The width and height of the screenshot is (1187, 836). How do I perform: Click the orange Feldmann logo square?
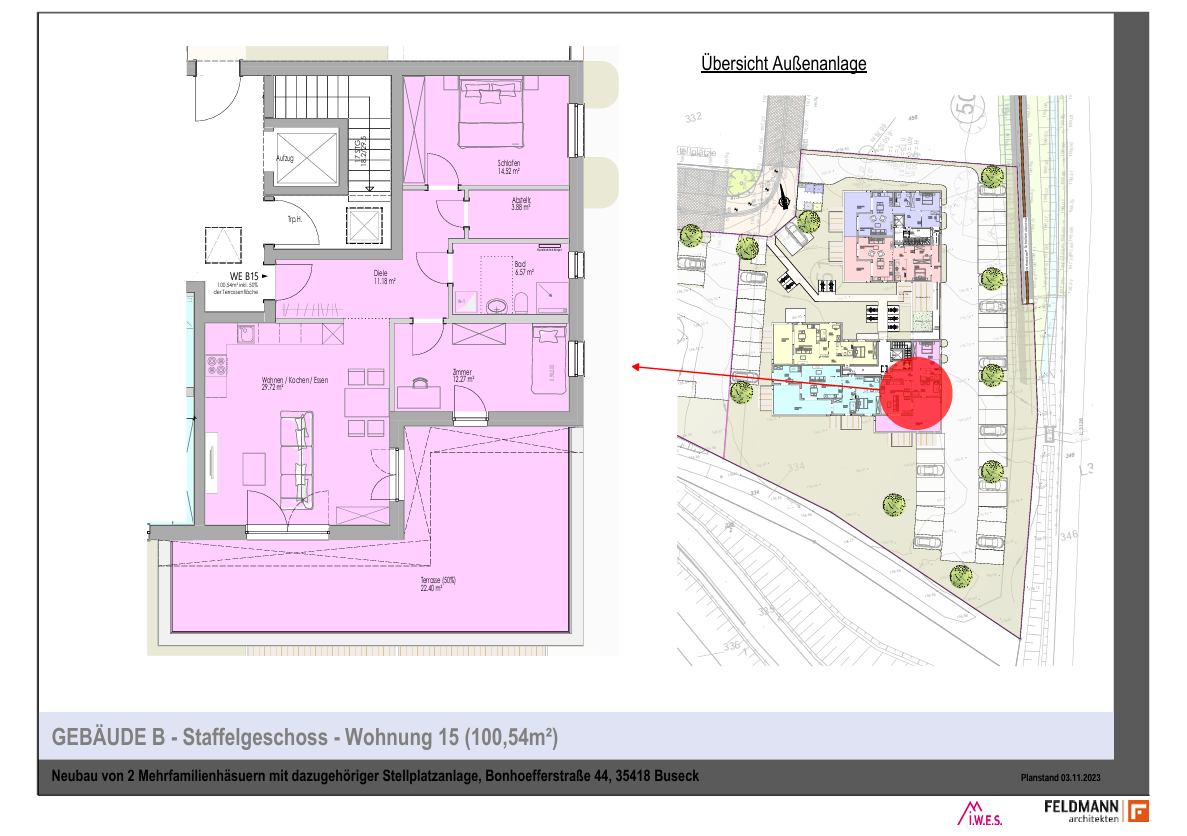pyautogui.click(x=1138, y=811)
